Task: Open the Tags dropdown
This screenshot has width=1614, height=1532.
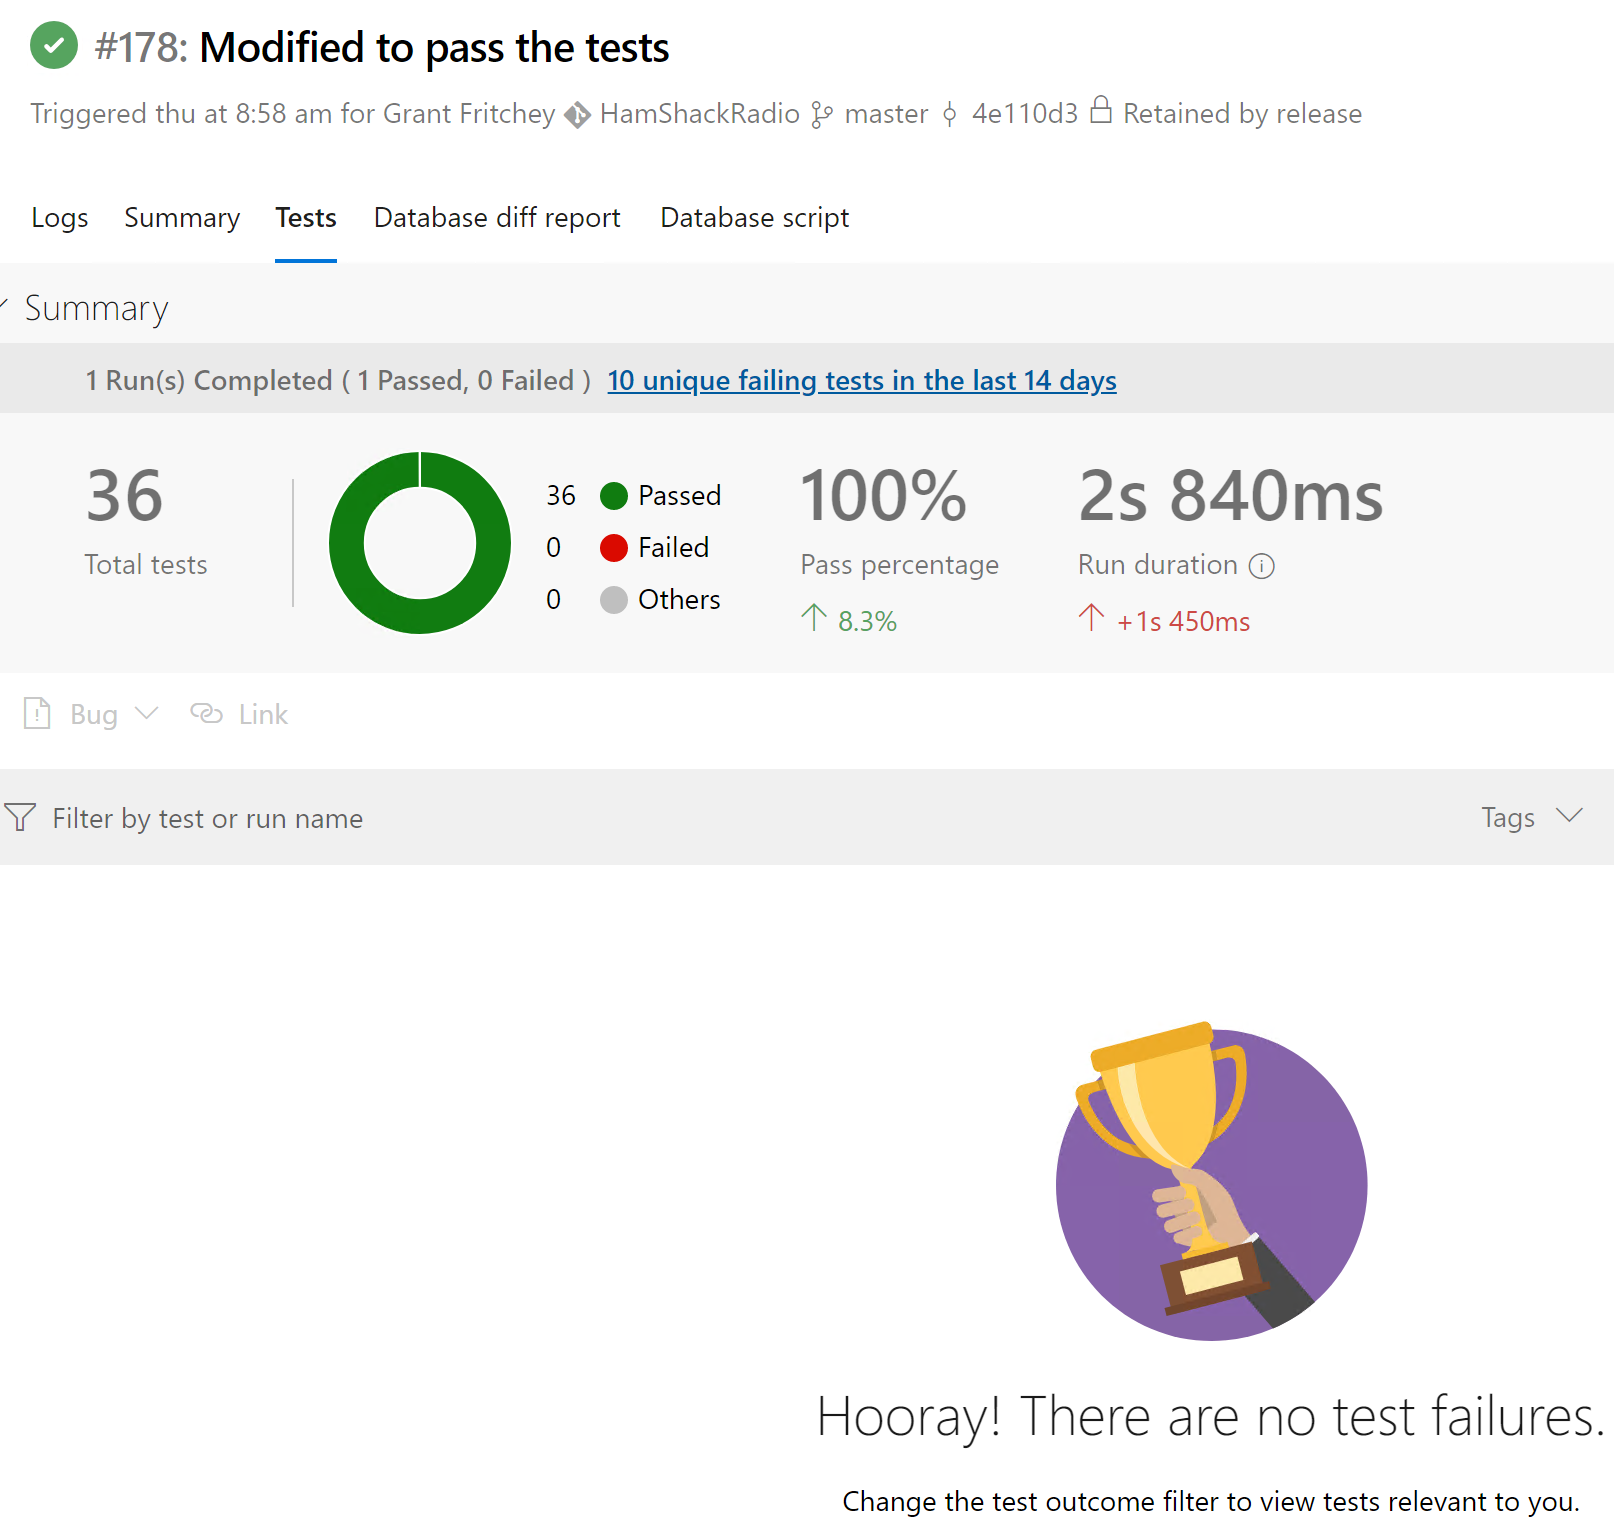Action: click(1530, 817)
